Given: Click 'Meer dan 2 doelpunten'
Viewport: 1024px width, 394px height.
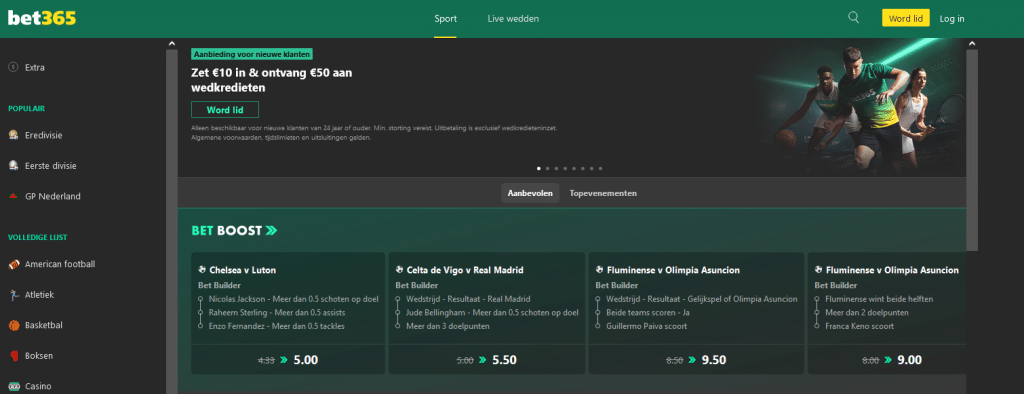Looking at the screenshot, I should pos(867,312).
